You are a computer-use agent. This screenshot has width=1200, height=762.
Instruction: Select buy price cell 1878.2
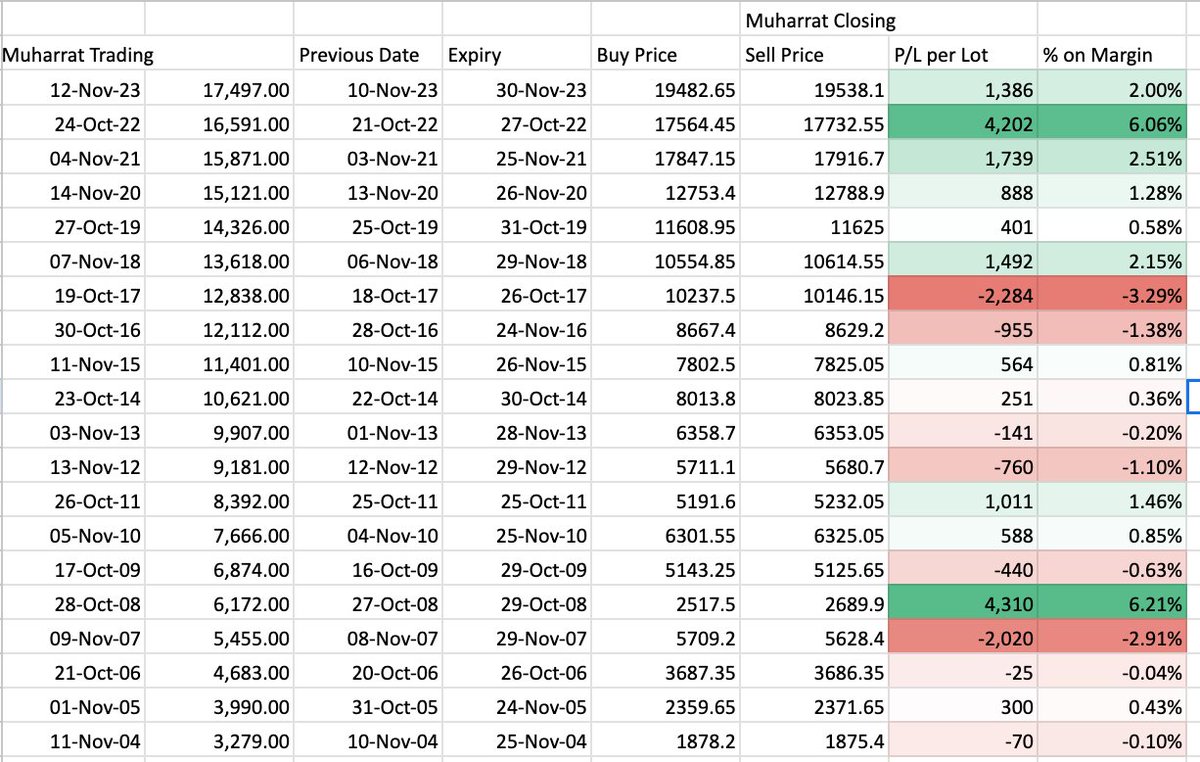coord(665,739)
